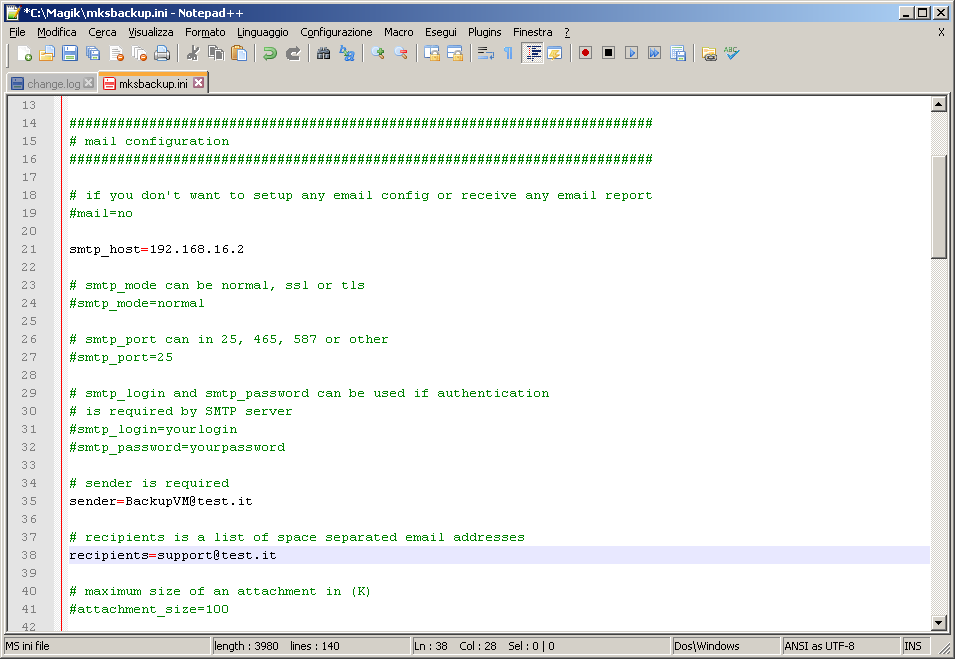Place cursor on smtp_host=192.168.16.2 line
Screen dimensions: 955x659
point(157,249)
